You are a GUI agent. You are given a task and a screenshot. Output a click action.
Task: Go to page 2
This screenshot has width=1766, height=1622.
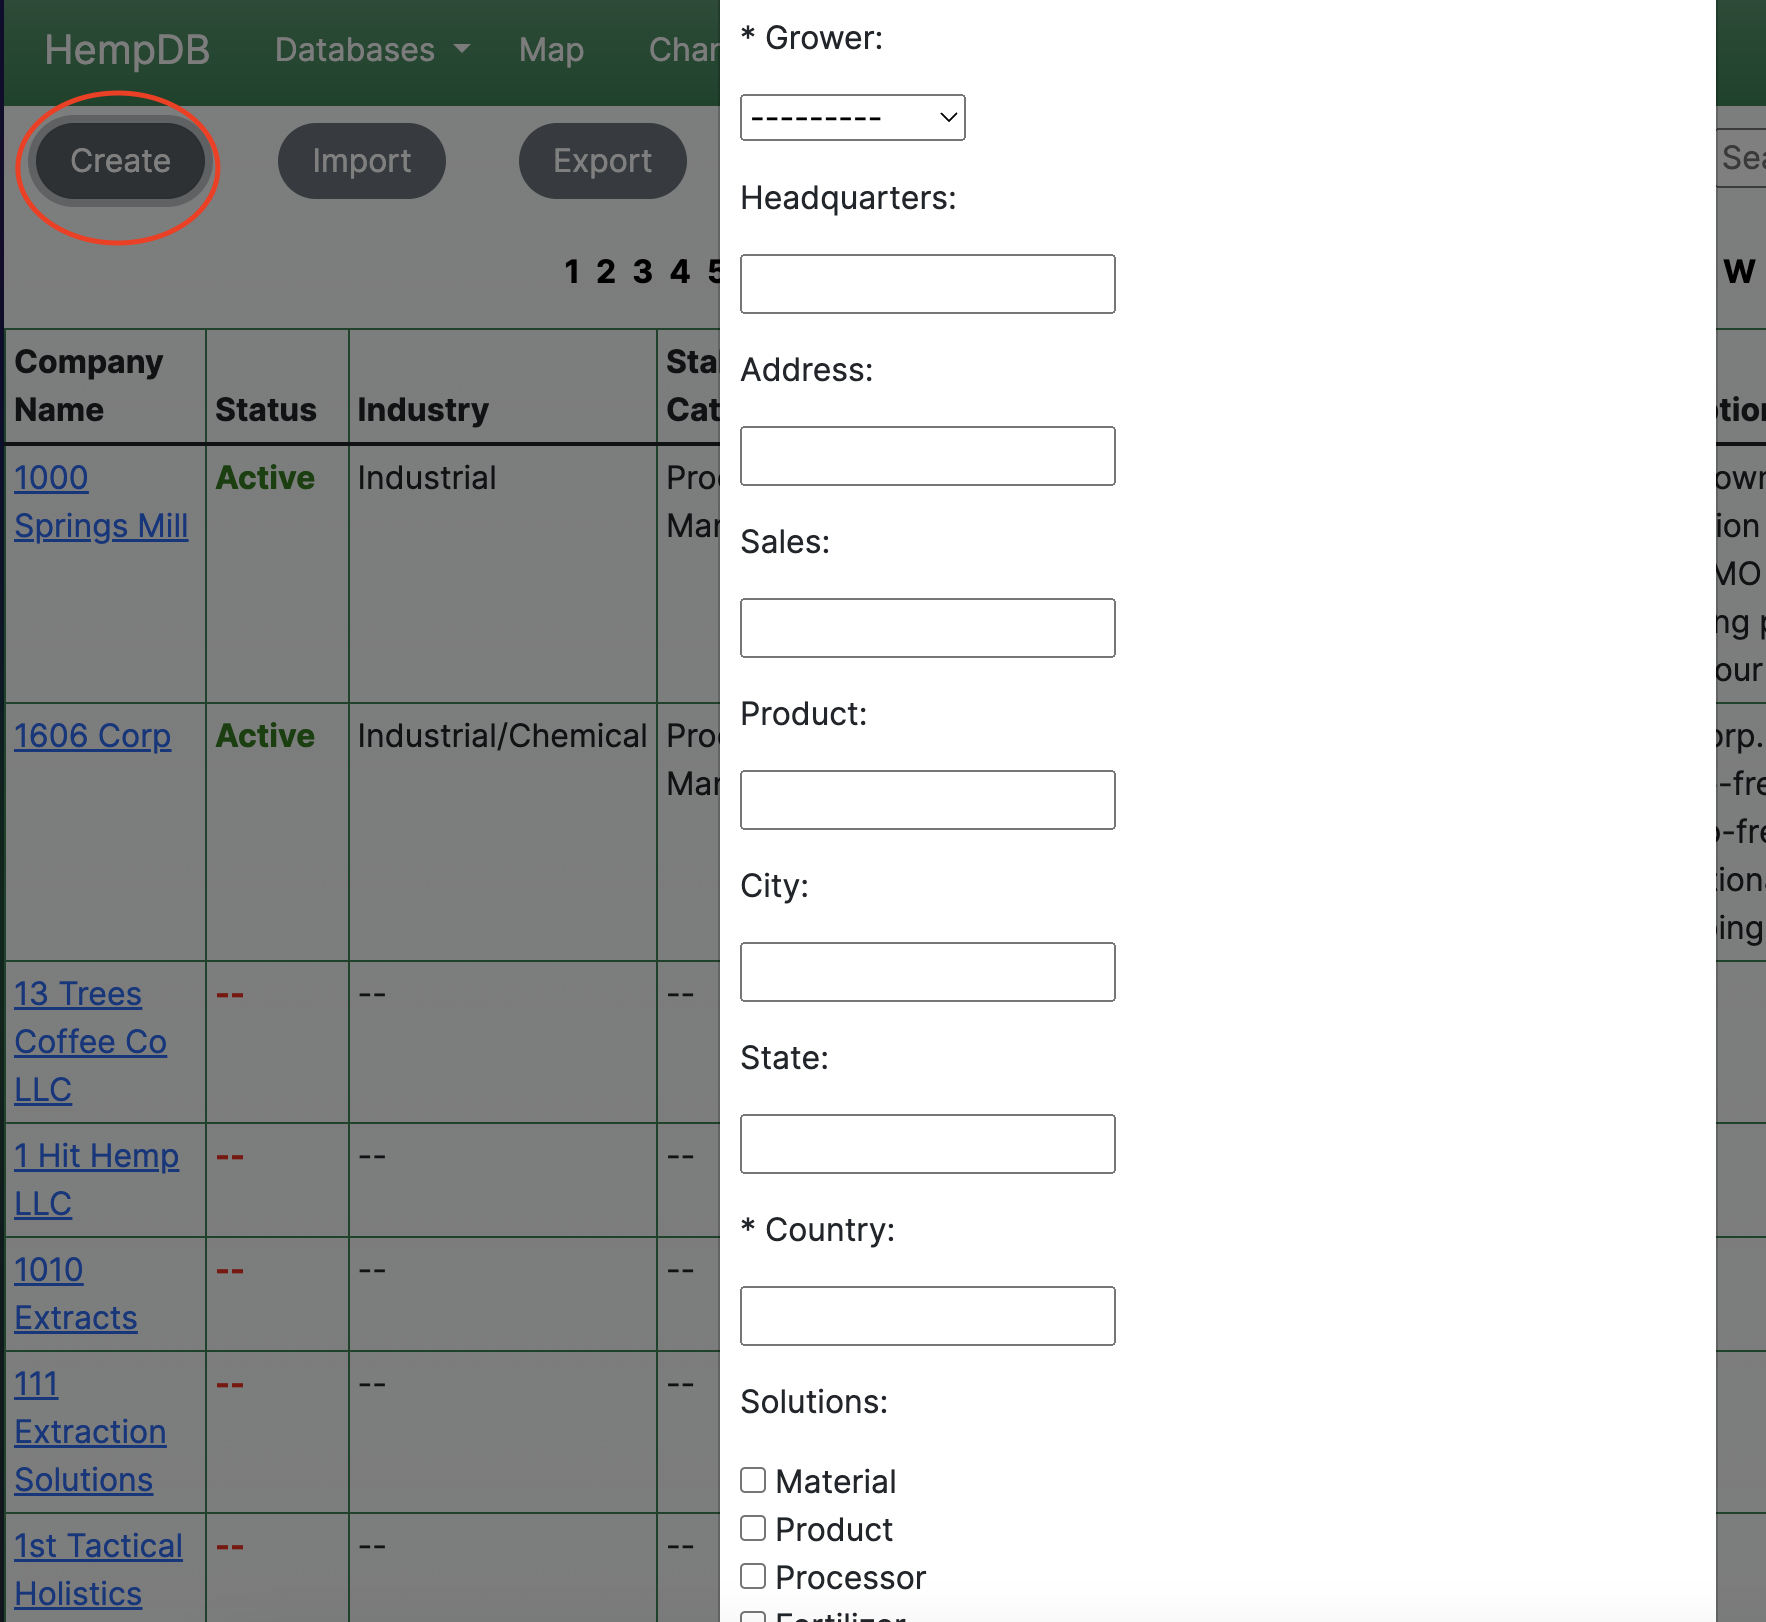[605, 272]
